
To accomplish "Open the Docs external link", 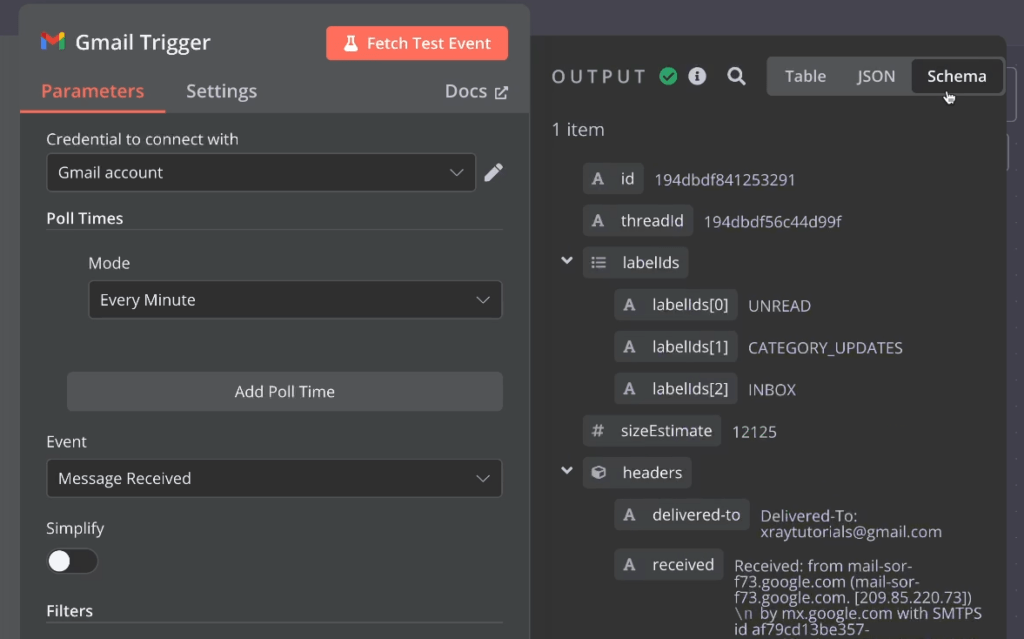I will pyautogui.click(x=476, y=91).
